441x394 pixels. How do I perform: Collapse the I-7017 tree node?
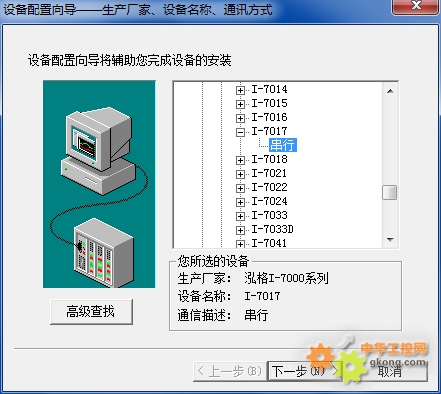point(240,132)
